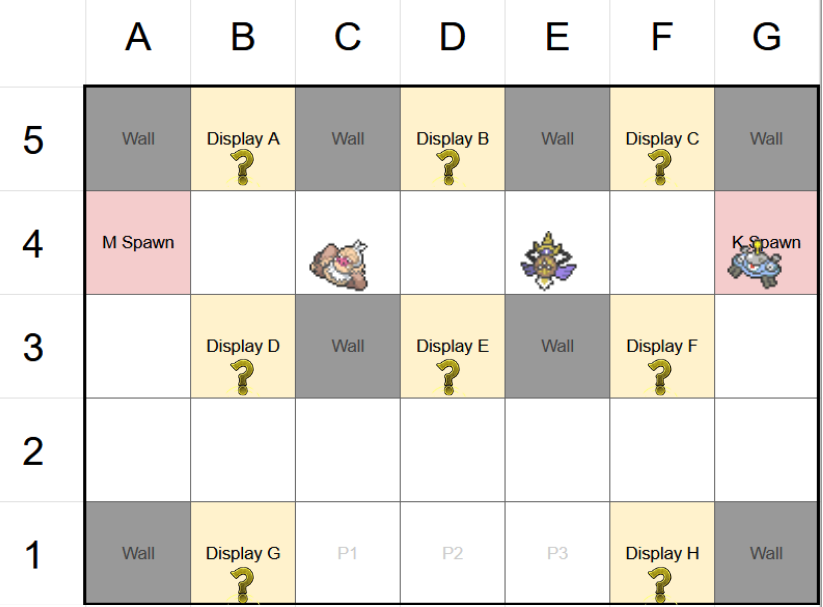The image size is (823, 607).
Task: Click row header 2
Action: 33,451
